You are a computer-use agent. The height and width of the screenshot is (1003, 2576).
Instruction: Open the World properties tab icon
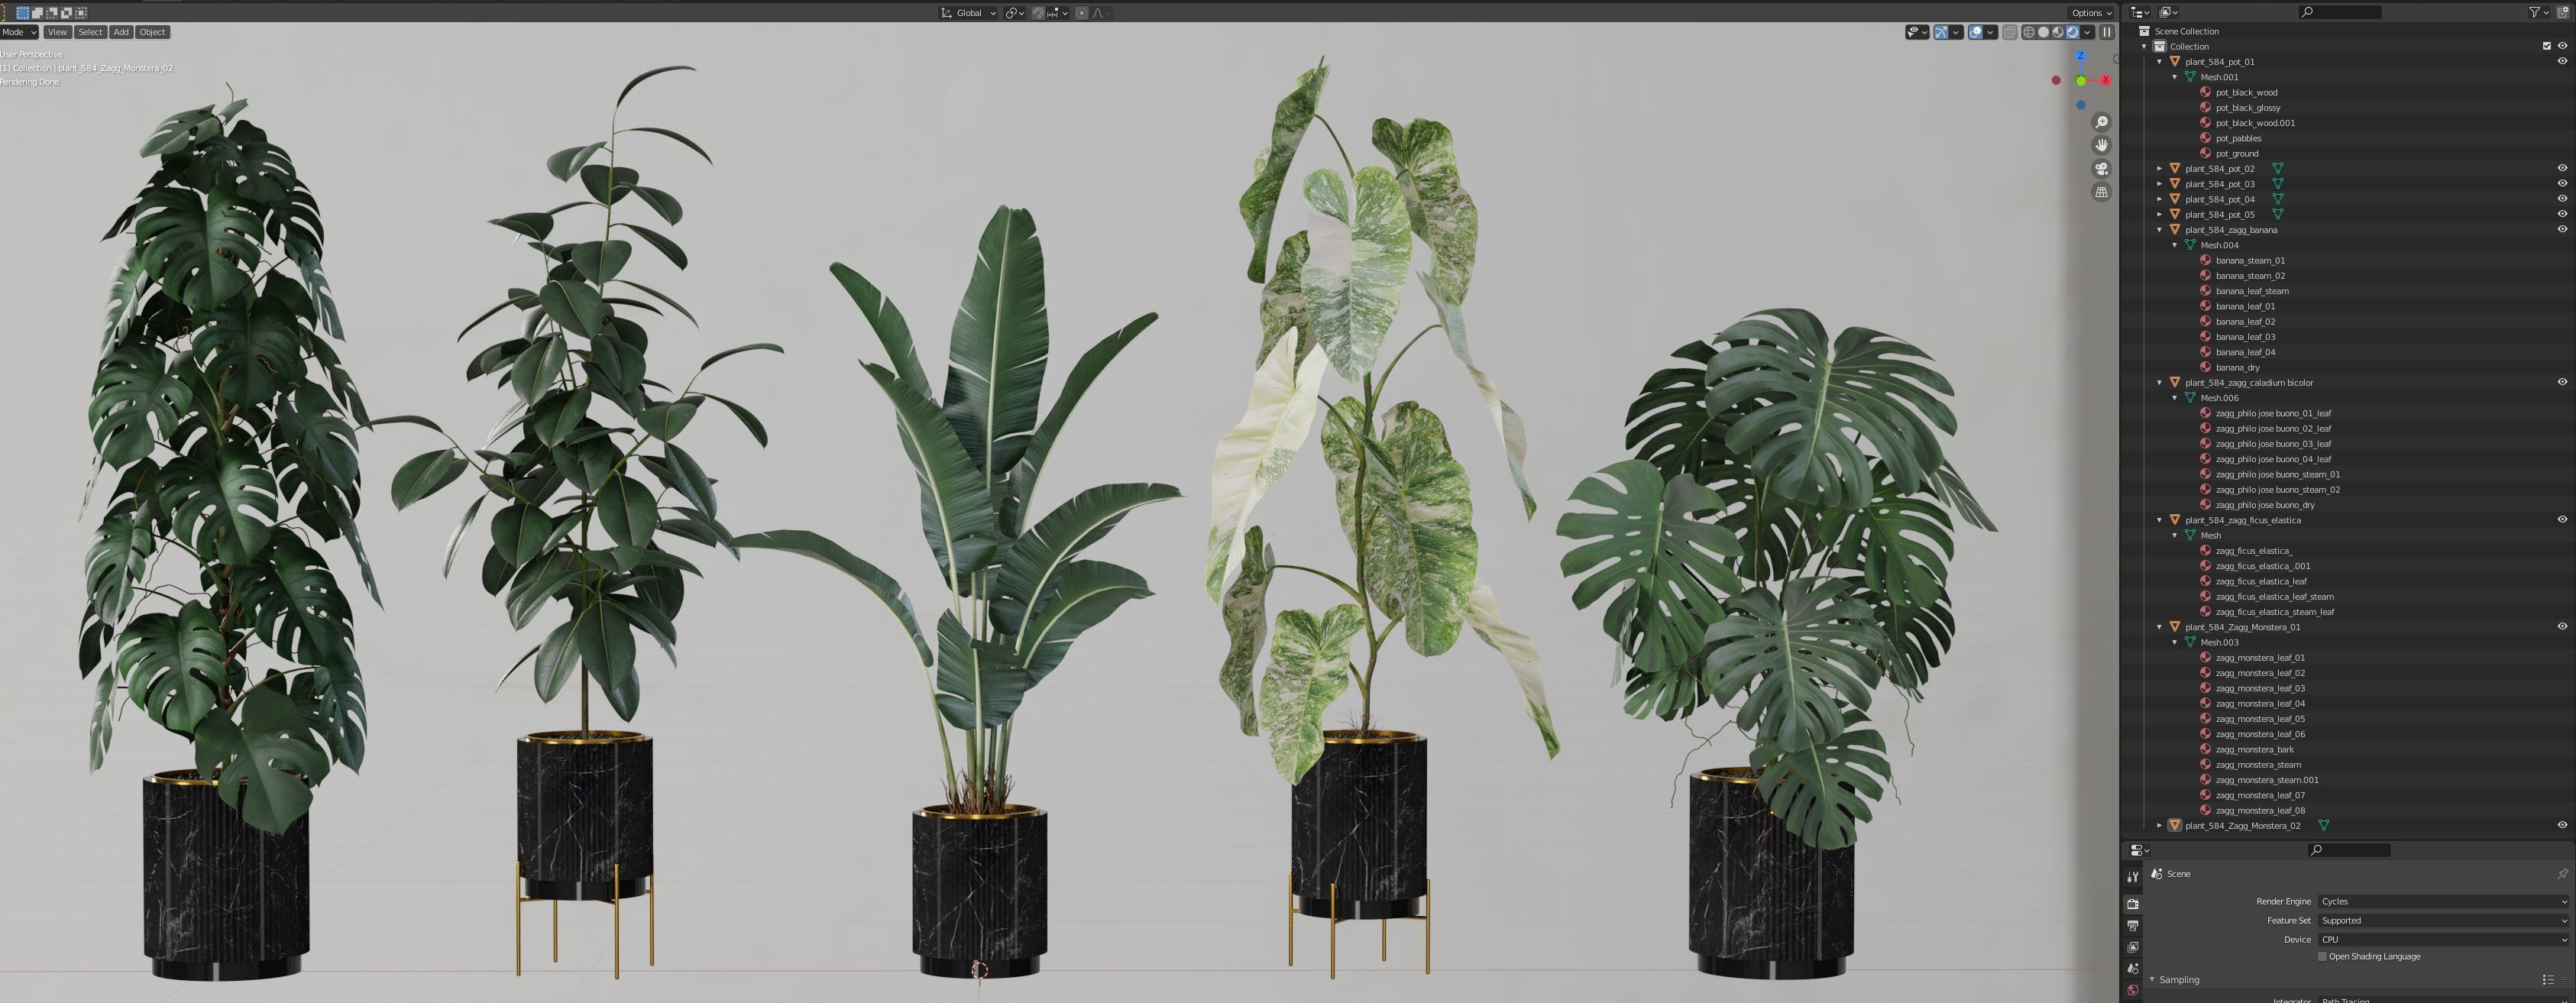2132,989
